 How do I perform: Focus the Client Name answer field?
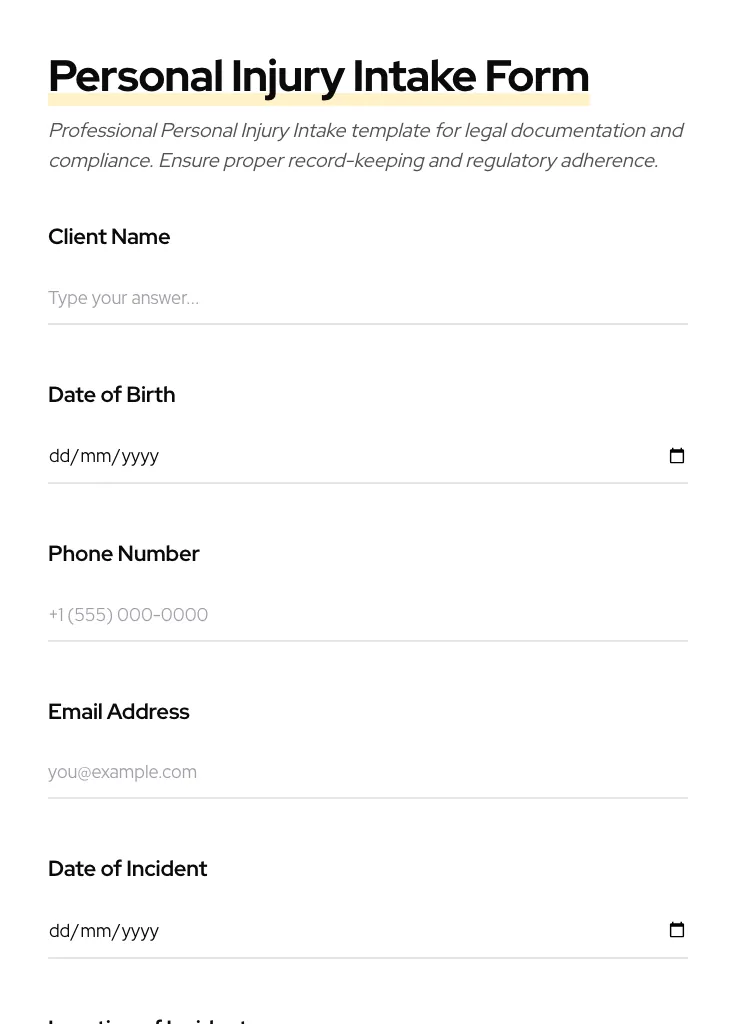click(367, 298)
